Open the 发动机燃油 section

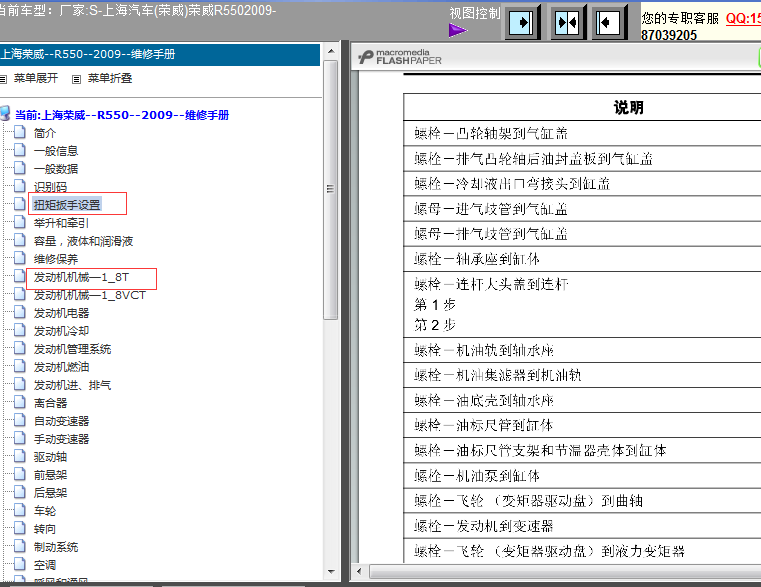[x=61, y=367]
